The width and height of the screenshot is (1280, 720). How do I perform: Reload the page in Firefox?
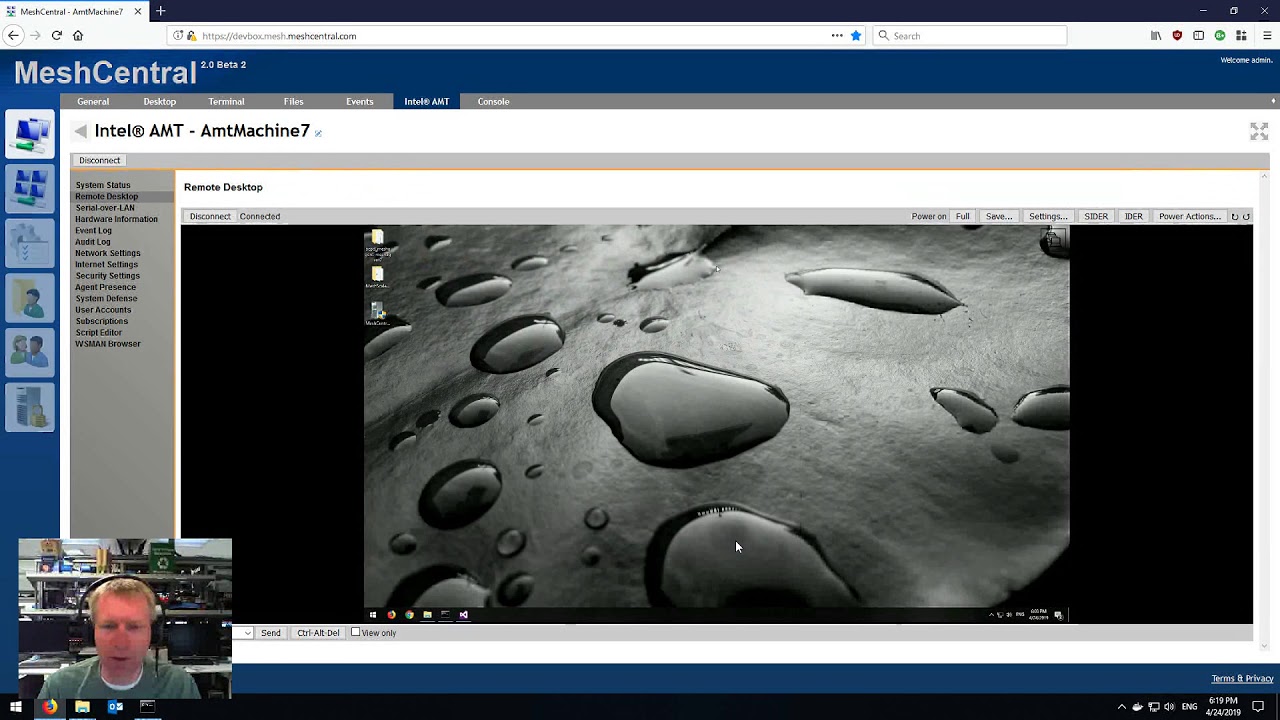coord(57,36)
